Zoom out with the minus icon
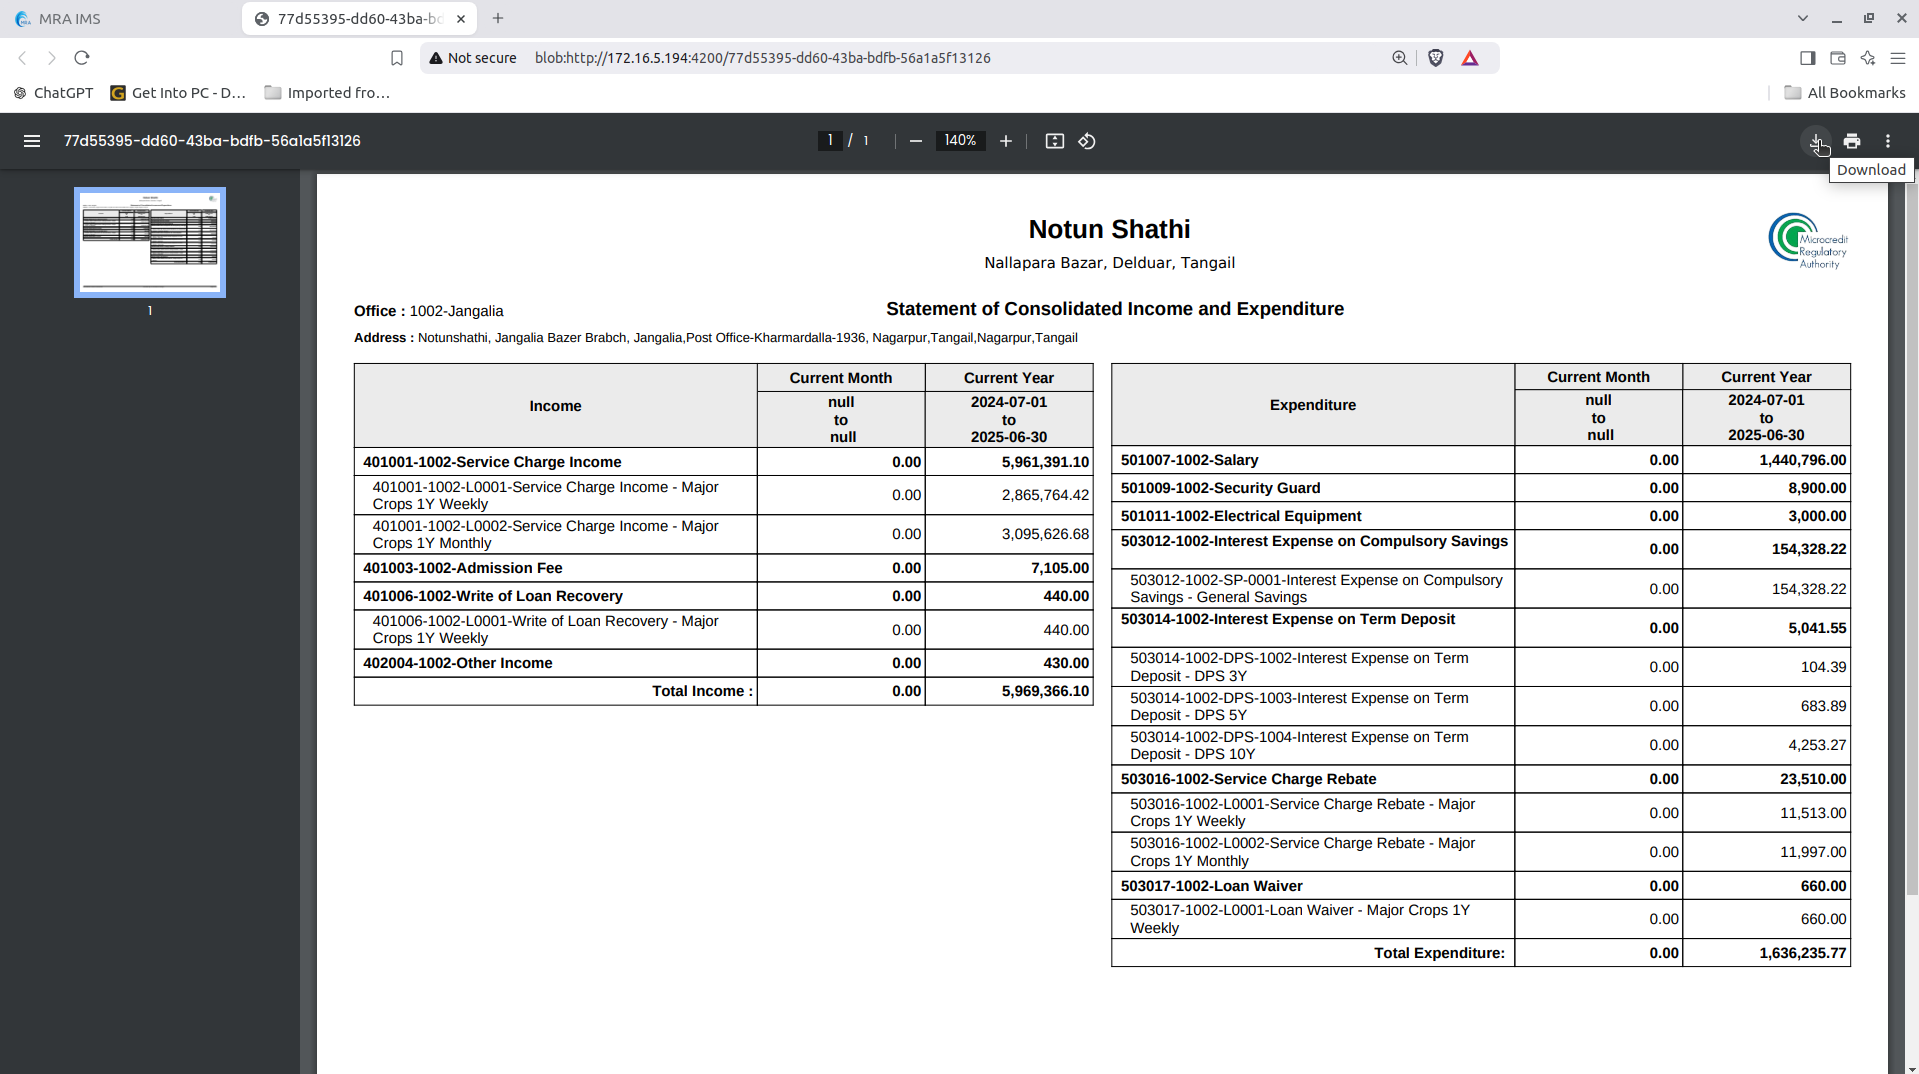1919x1074 pixels. pos(915,141)
